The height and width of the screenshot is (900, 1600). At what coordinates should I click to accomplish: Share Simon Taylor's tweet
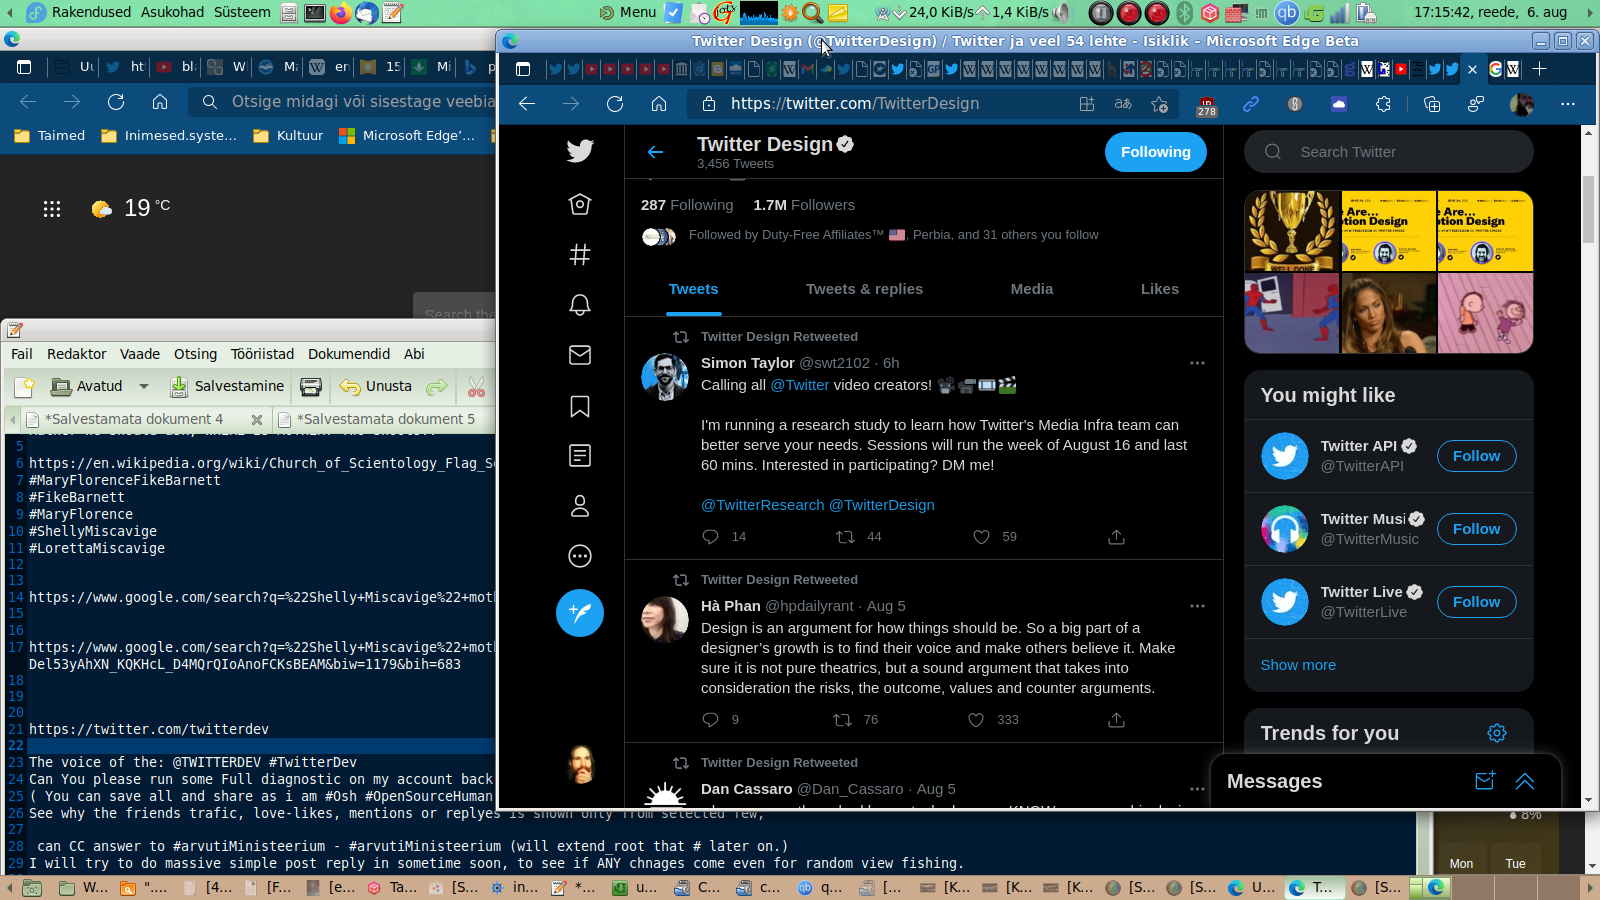1117,537
